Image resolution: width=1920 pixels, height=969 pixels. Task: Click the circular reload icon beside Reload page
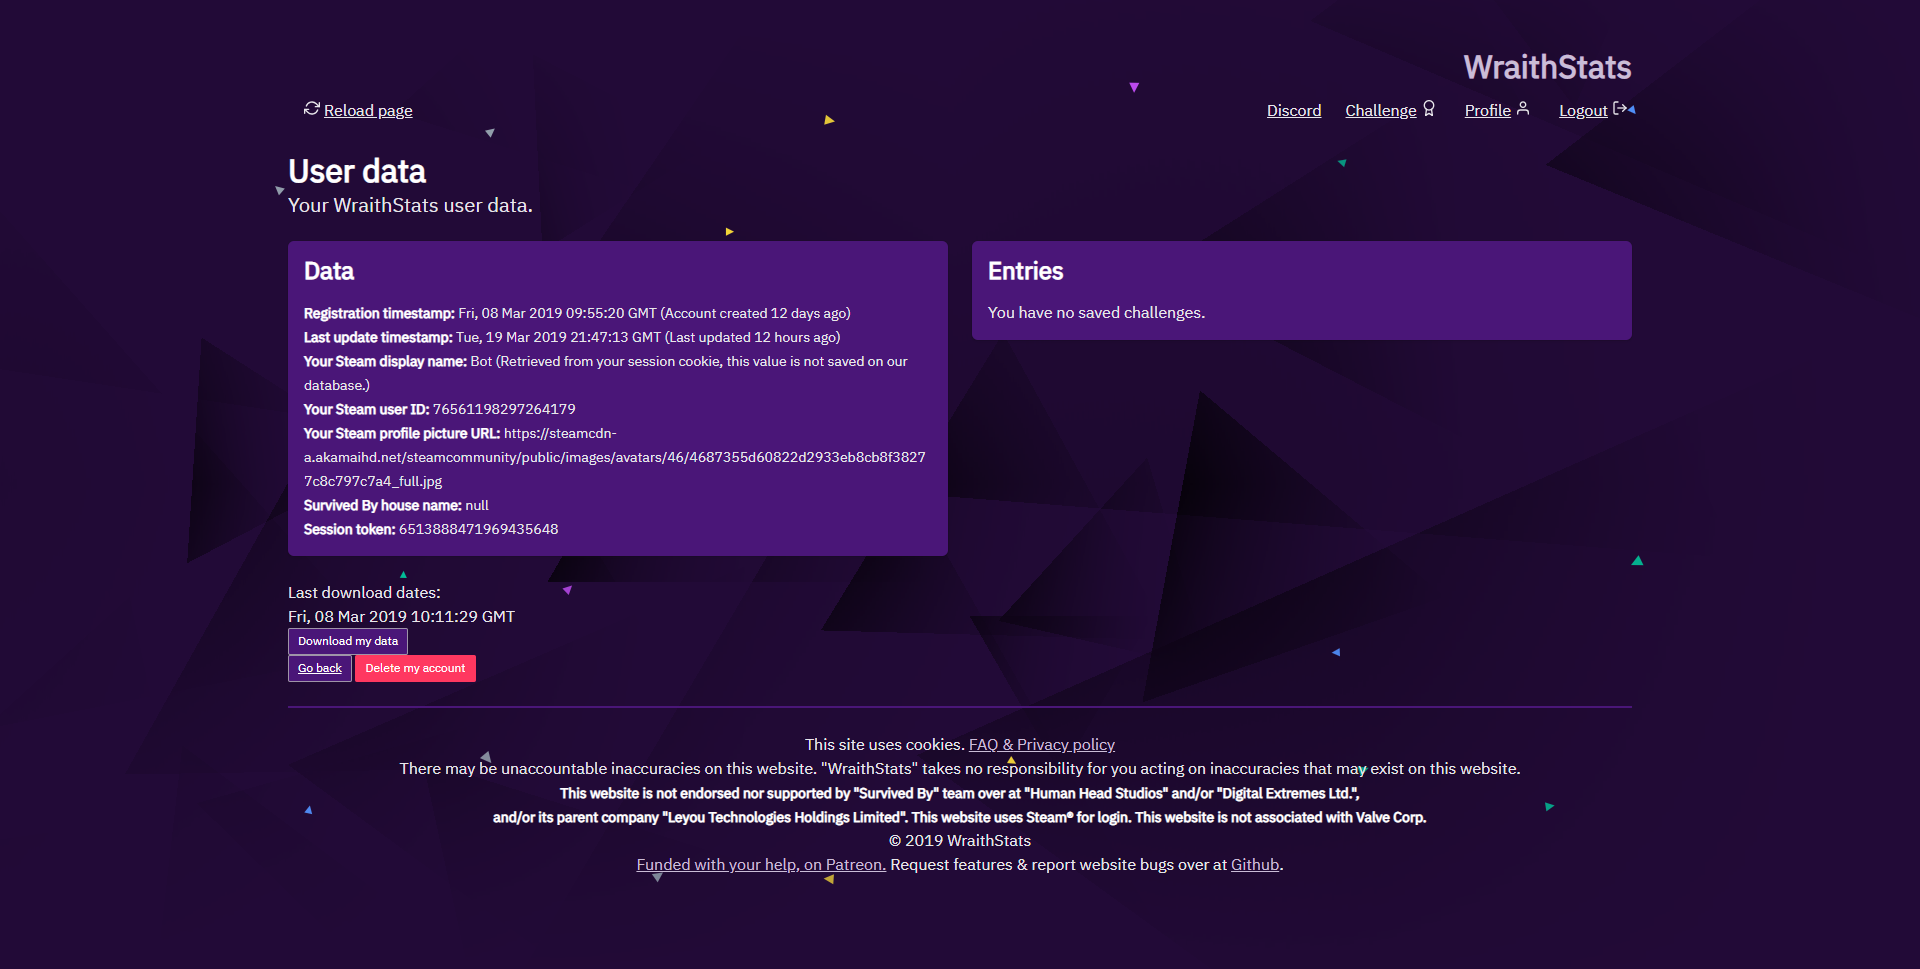(310, 110)
